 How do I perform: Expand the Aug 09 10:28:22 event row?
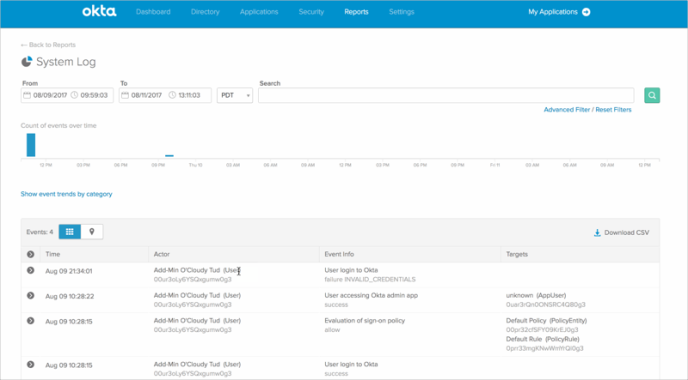tap(30, 295)
